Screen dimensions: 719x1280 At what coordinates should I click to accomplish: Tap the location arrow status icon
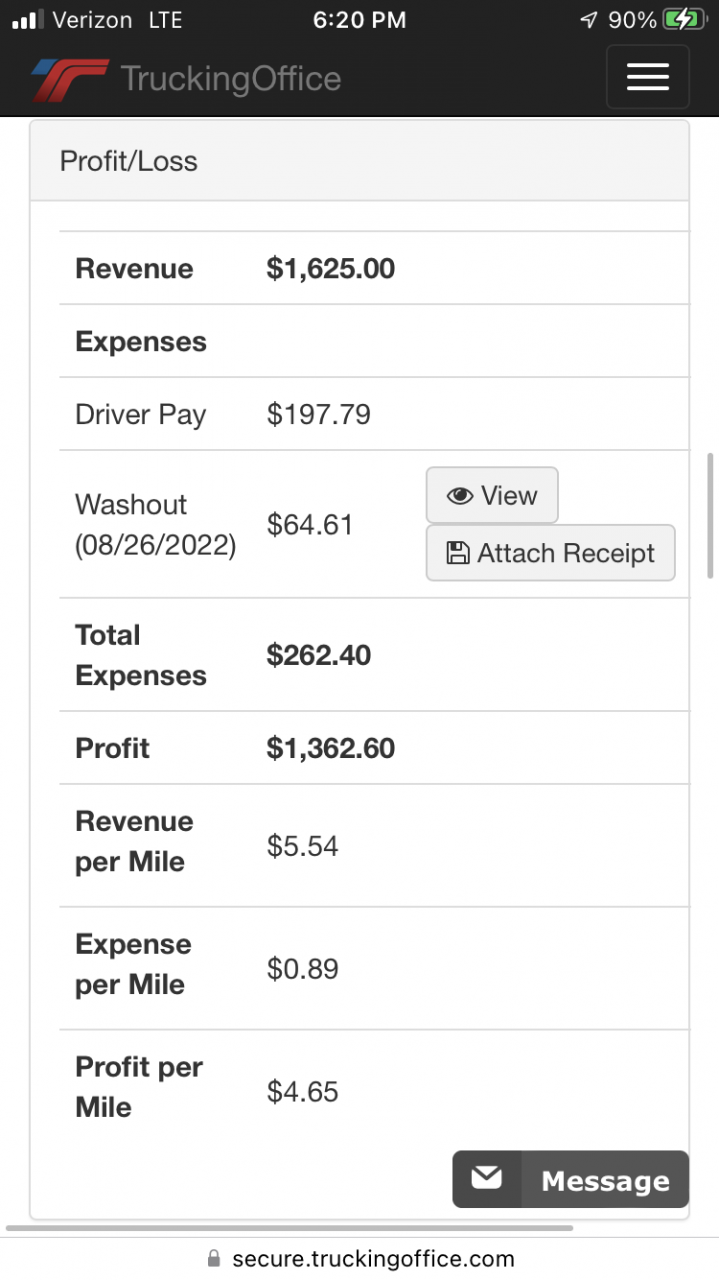point(588,20)
